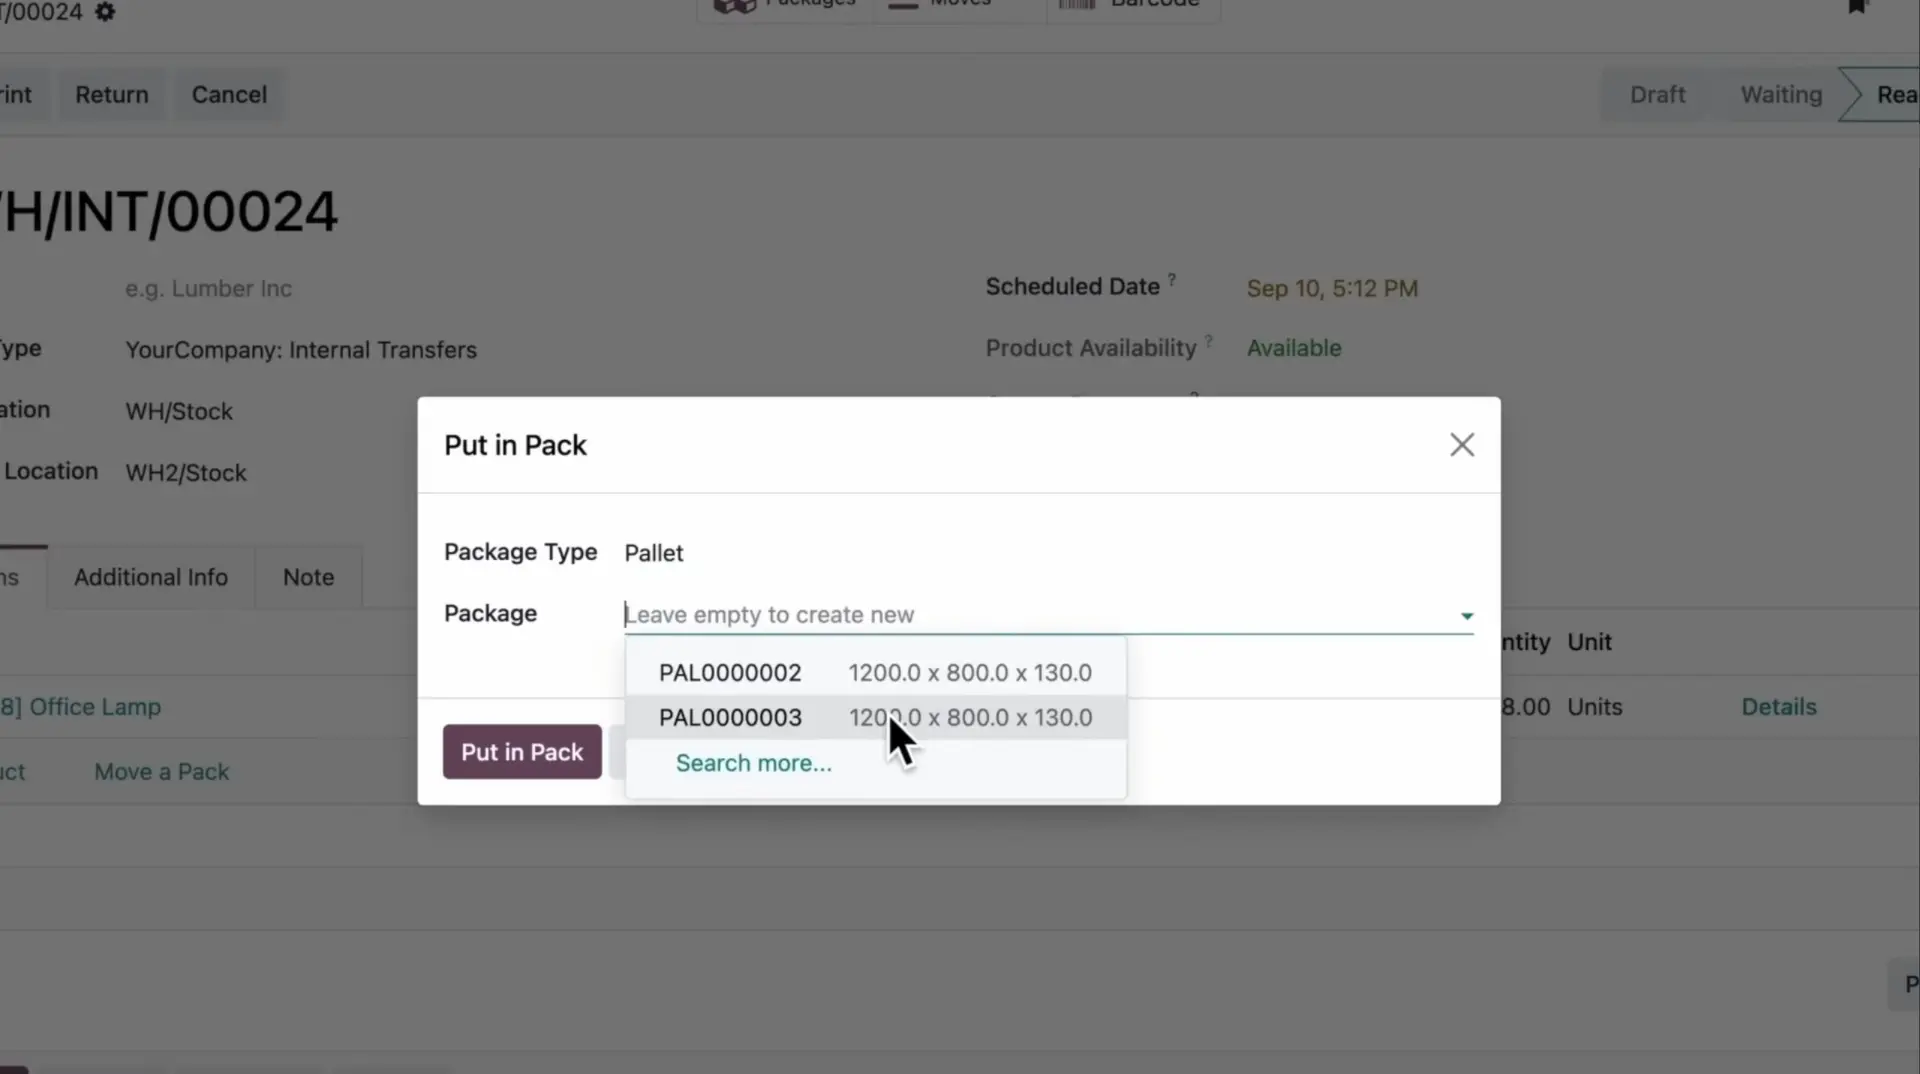Click the Scheduled Date help question mark

1172,280
